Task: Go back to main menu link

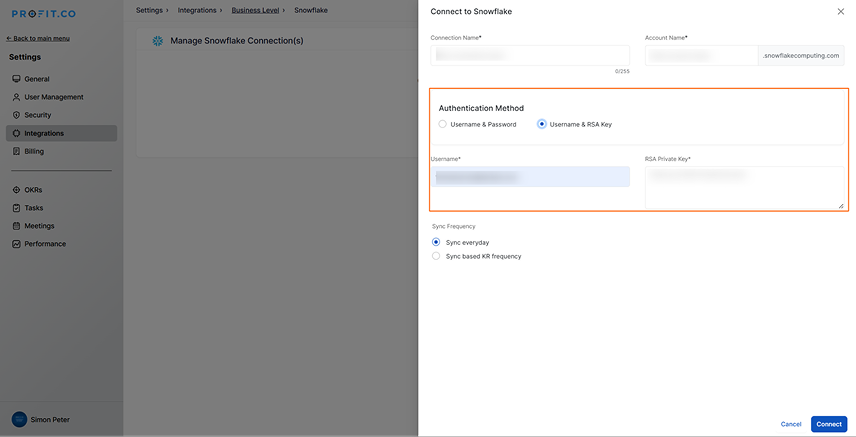Action: 38,38
